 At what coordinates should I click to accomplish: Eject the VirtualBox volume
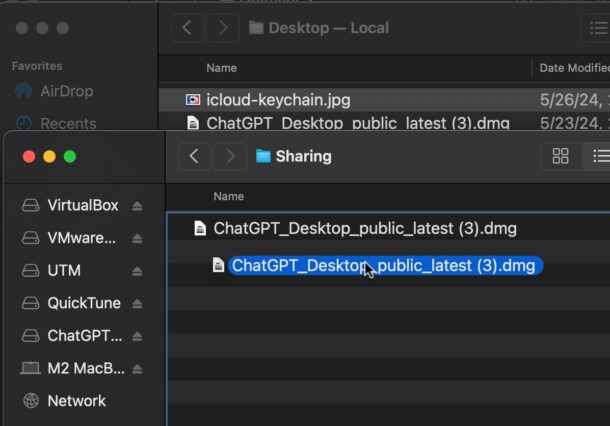137,206
